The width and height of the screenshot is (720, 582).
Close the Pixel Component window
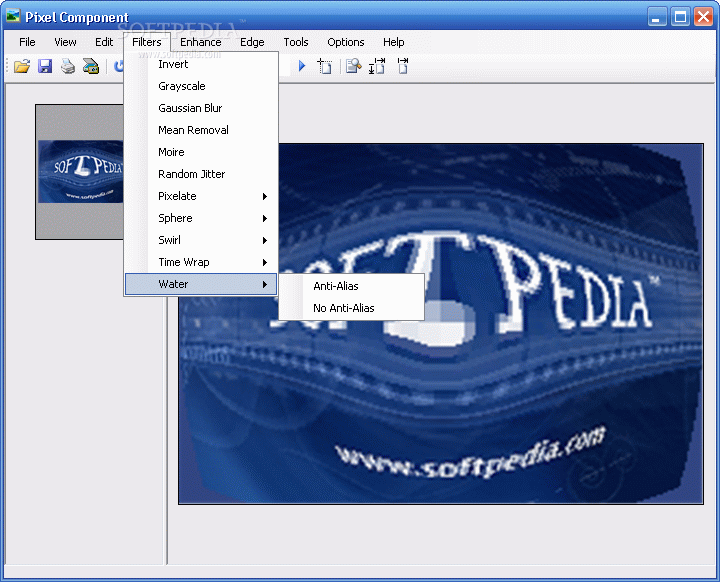click(x=703, y=17)
